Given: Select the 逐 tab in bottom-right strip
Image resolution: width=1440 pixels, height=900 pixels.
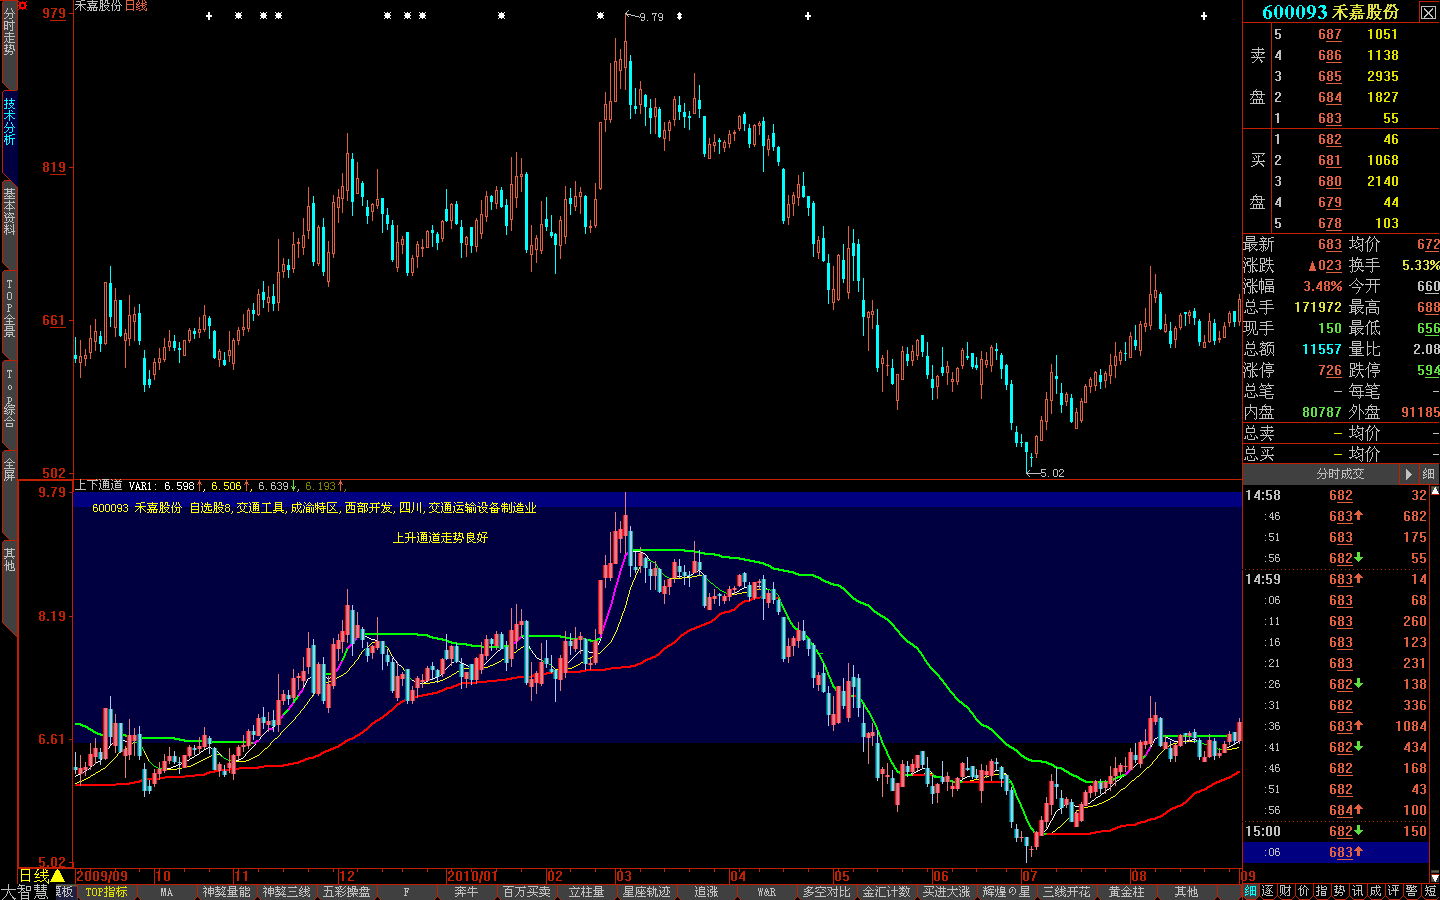Looking at the screenshot, I should pos(1268,891).
